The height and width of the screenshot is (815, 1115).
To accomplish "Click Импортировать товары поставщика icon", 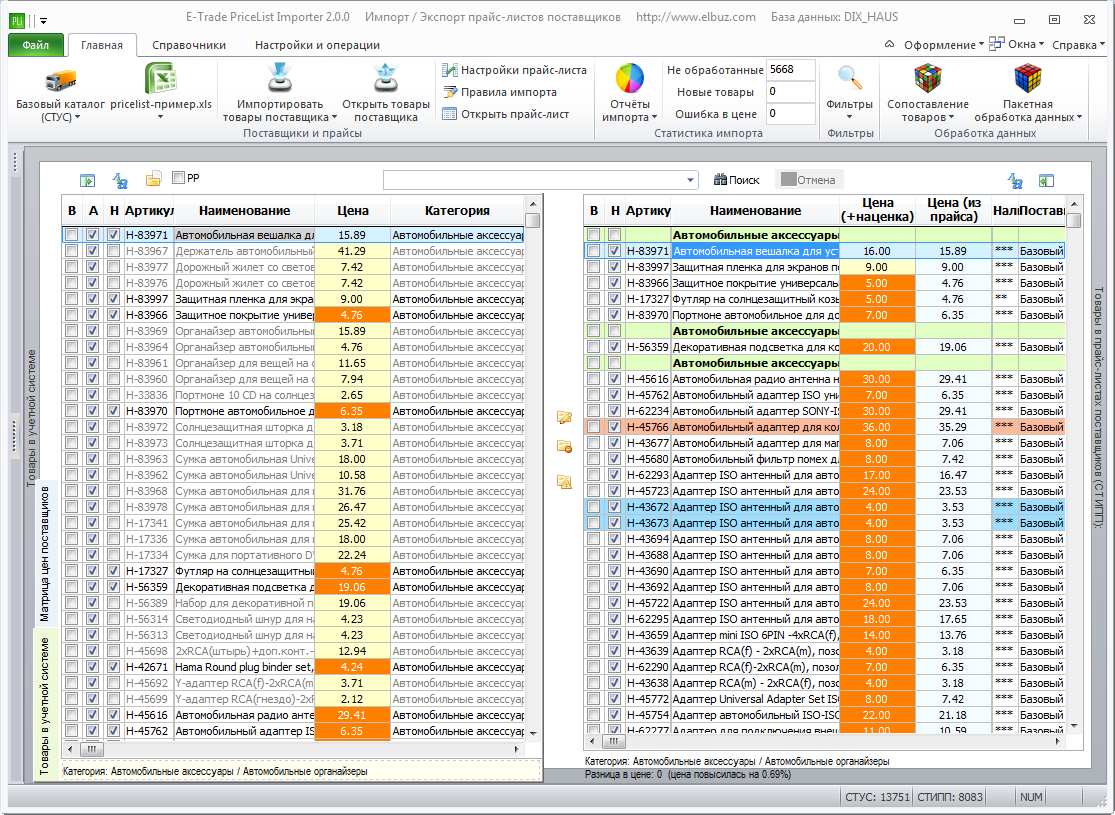I will coord(279,78).
